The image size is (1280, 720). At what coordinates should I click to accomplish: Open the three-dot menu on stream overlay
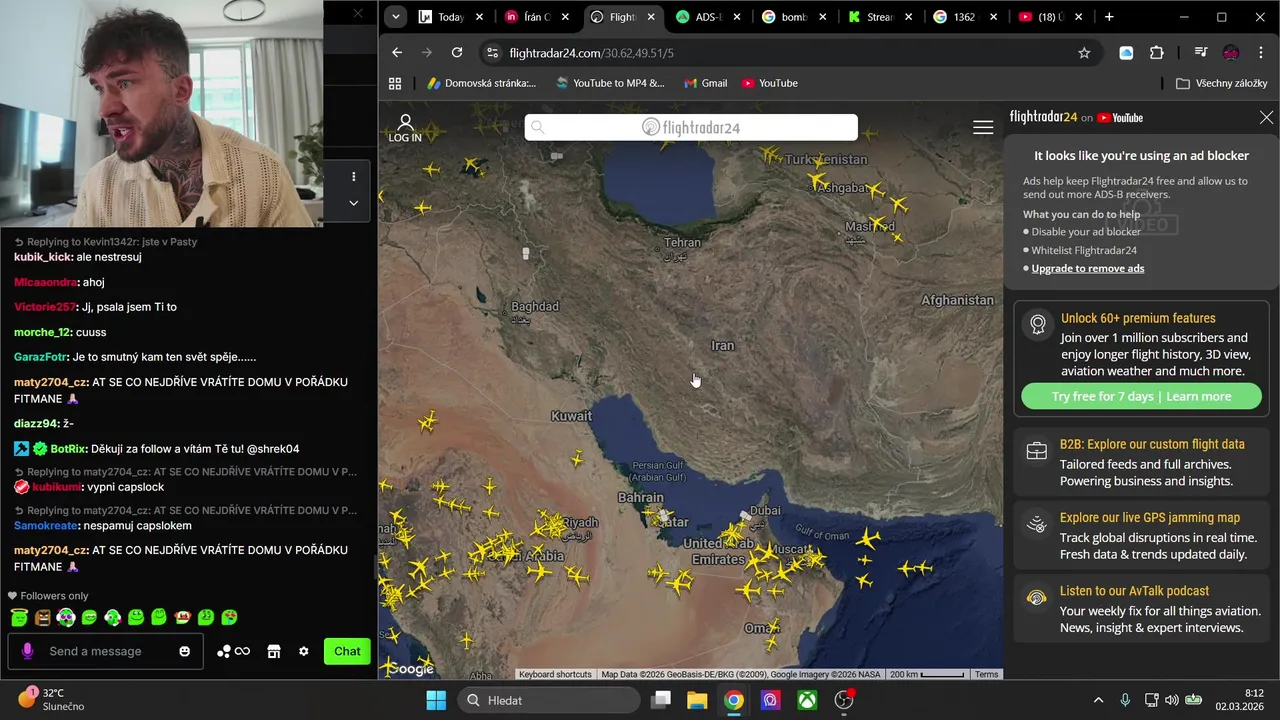[x=353, y=176]
